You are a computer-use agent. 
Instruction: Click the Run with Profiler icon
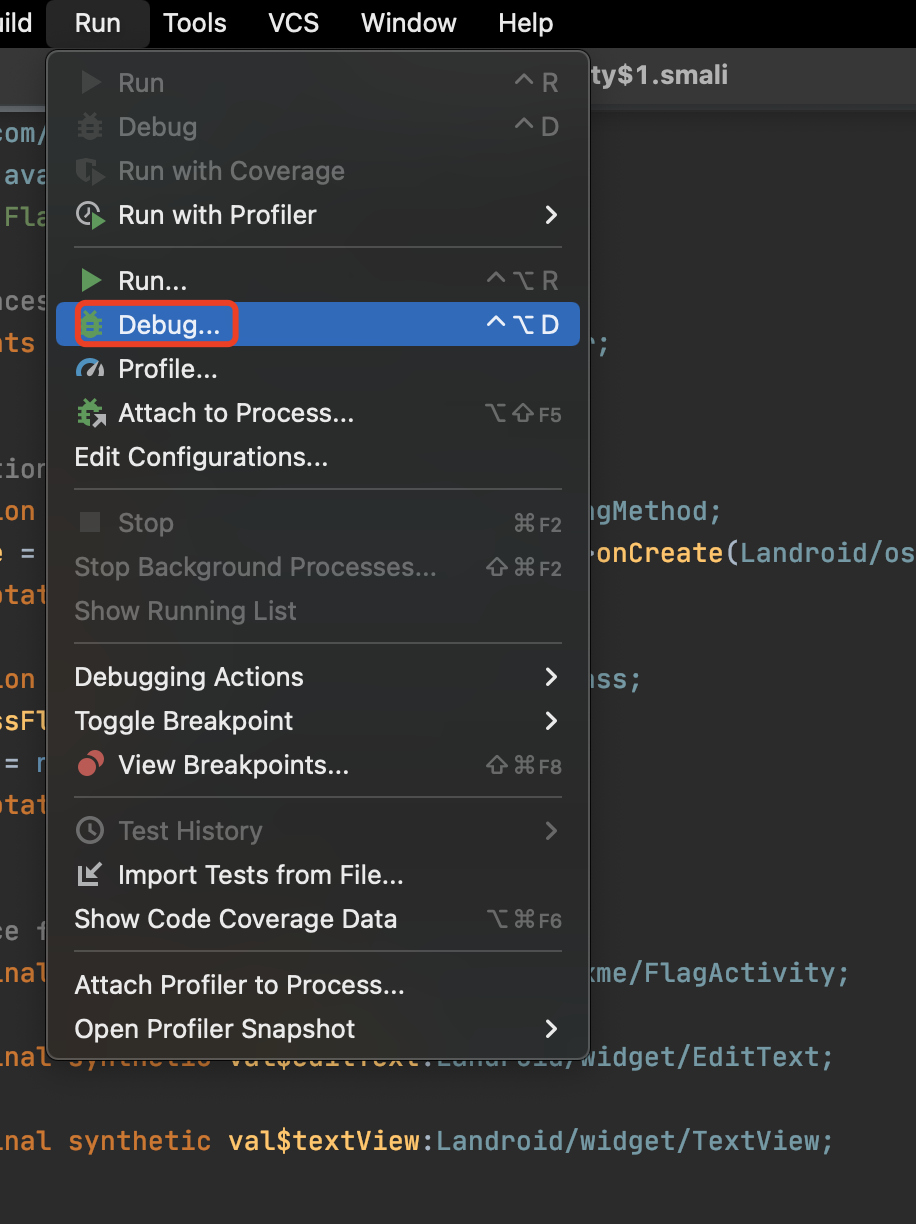coord(91,215)
